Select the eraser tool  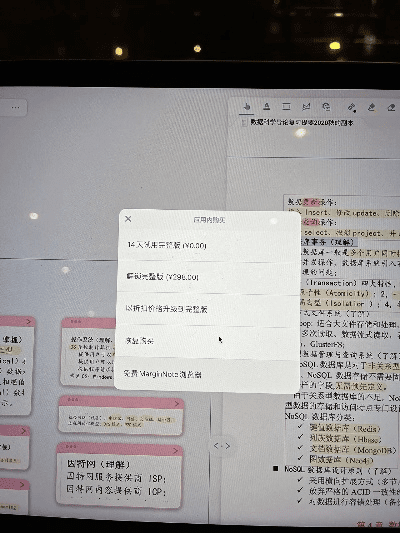(x=392, y=107)
